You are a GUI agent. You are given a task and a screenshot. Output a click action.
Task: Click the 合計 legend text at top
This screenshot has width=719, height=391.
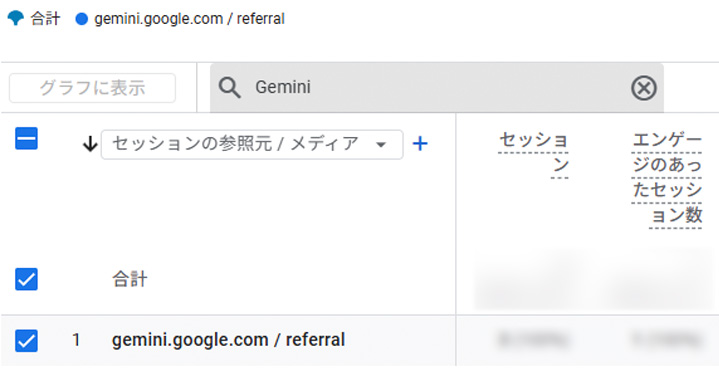click(x=45, y=19)
